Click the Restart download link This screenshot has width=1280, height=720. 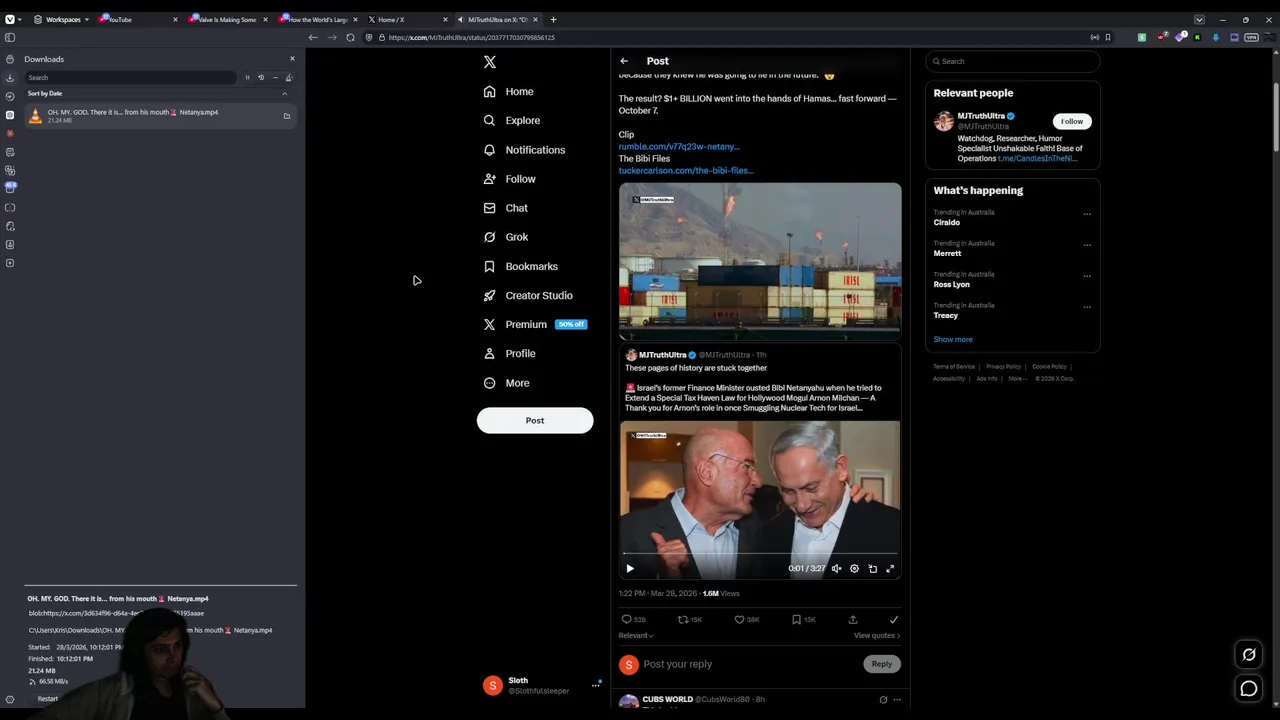coord(47,699)
